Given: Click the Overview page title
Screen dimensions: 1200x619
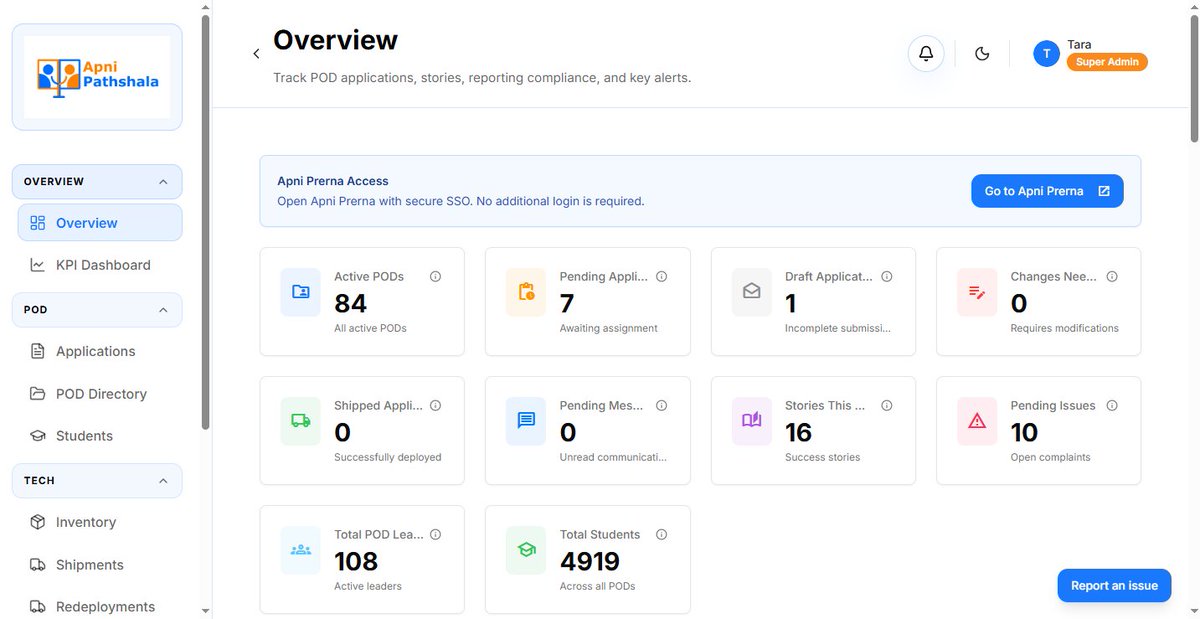Looking at the screenshot, I should click(335, 40).
